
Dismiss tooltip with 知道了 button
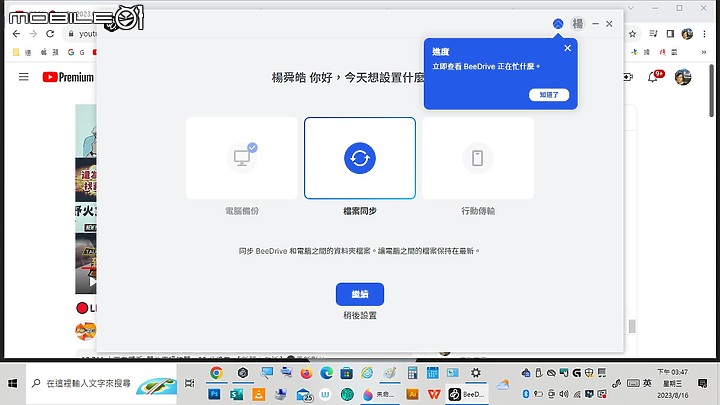click(549, 95)
